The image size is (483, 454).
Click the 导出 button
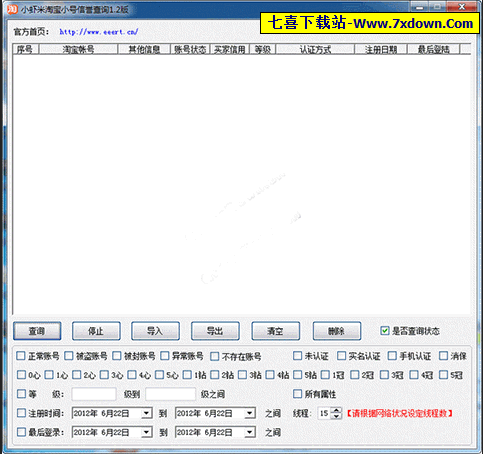coord(215,331)
